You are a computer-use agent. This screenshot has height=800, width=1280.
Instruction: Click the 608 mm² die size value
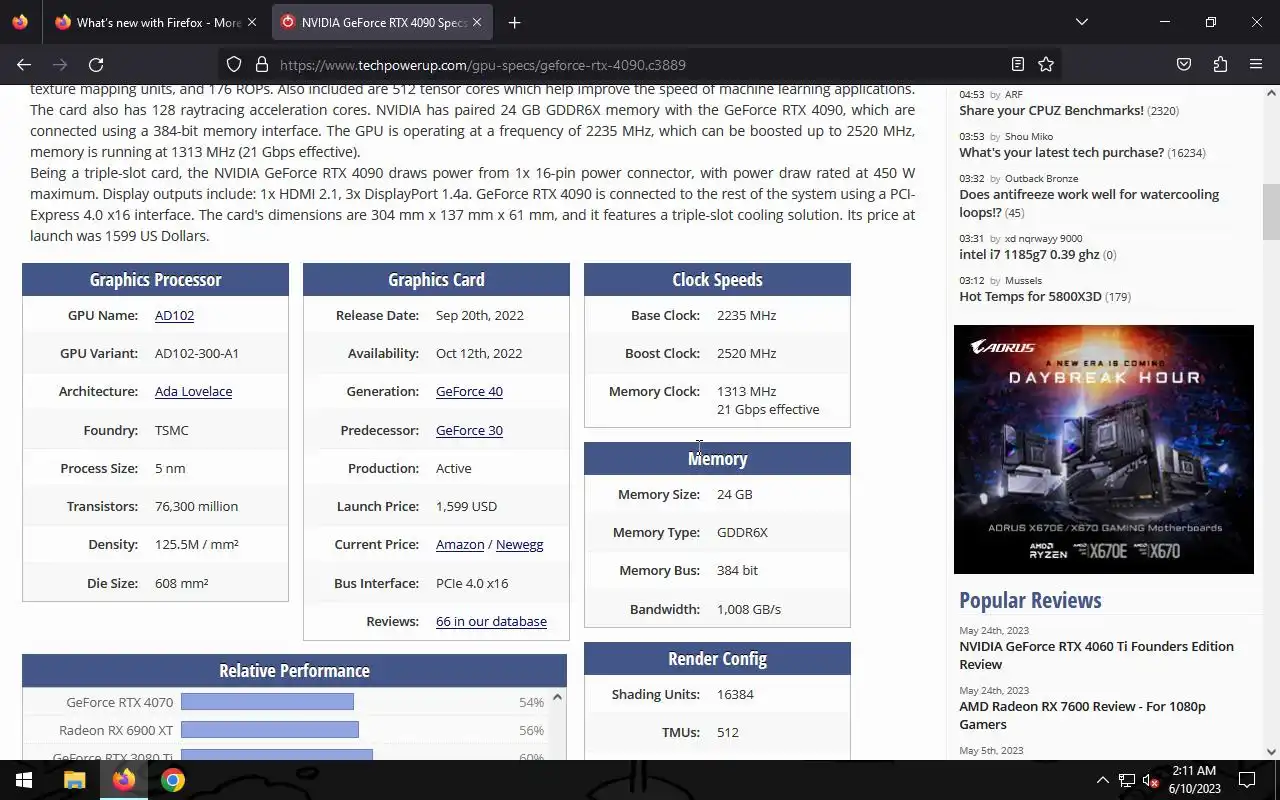181,583
